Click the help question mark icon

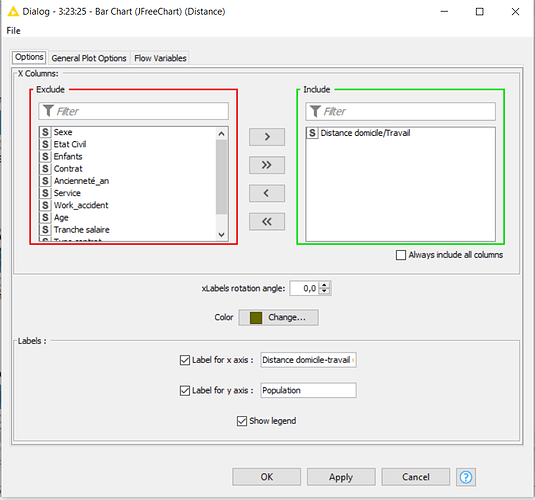[466, 477]
